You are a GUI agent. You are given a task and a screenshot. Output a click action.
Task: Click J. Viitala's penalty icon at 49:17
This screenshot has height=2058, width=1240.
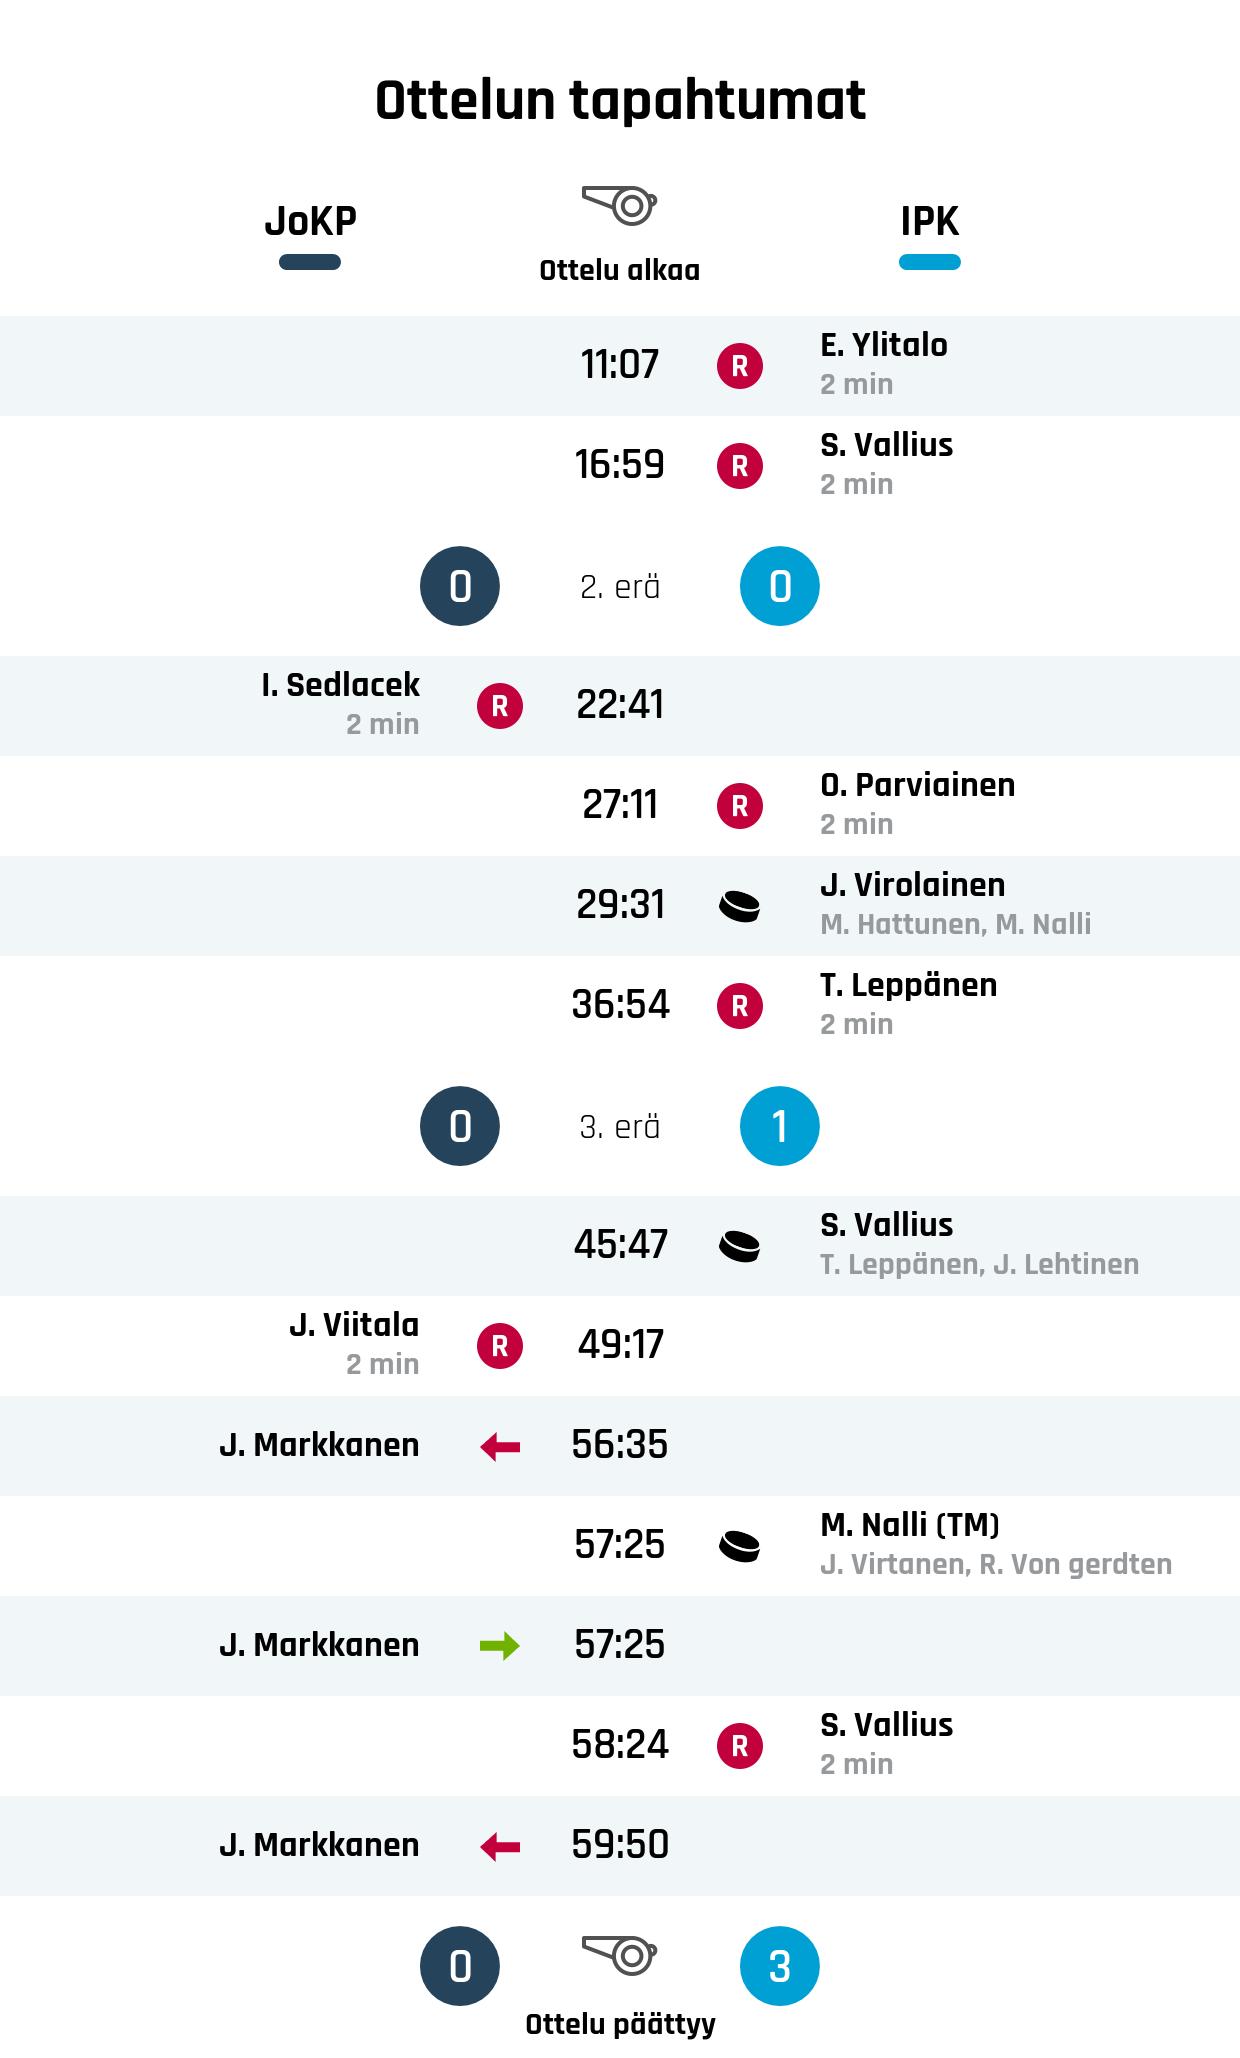point(500,1346)
